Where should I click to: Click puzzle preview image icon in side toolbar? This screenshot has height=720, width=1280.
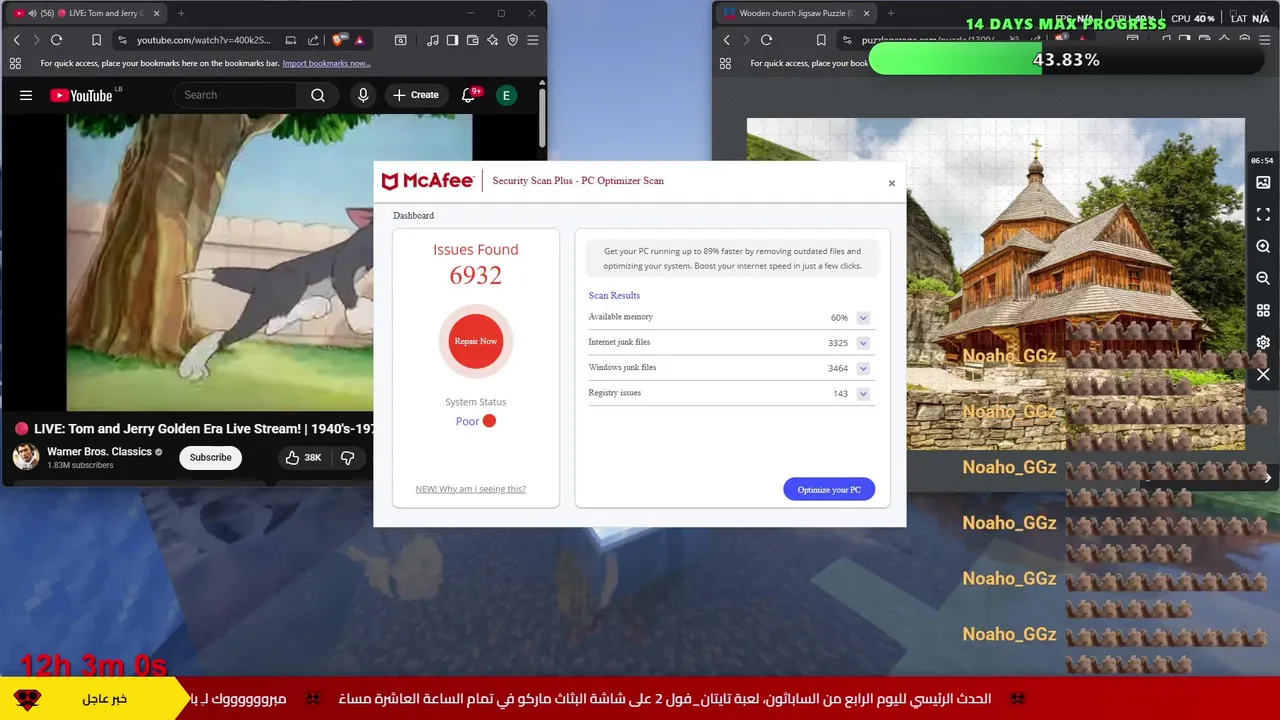tap(1263, 183)
